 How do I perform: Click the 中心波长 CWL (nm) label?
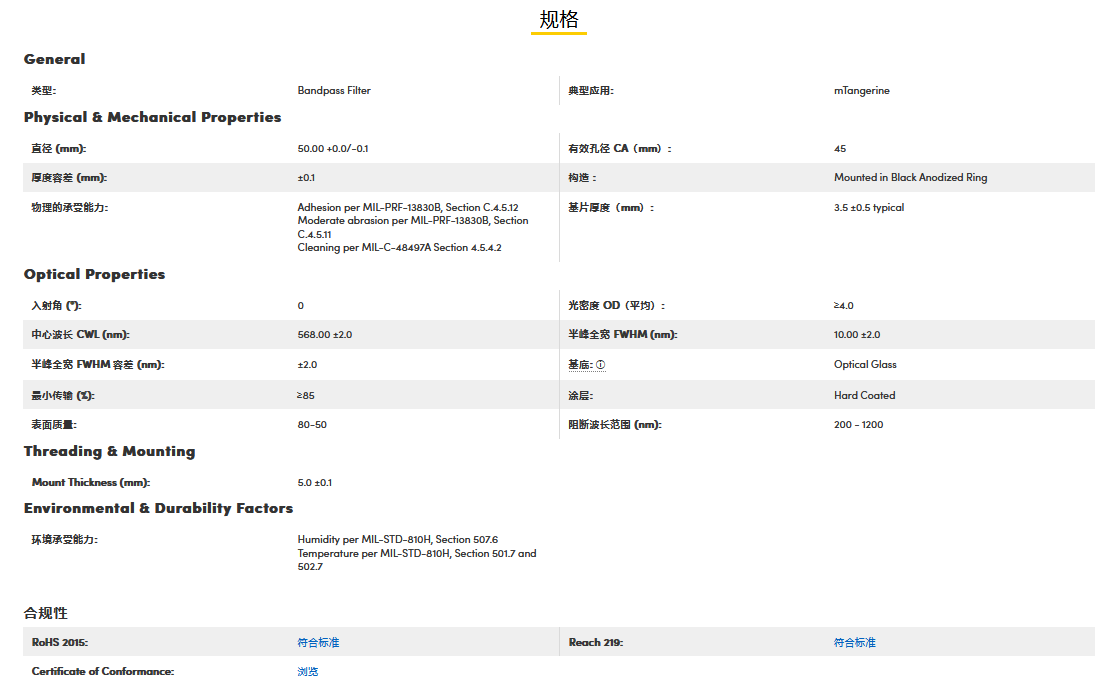click(x=80, y=334)
